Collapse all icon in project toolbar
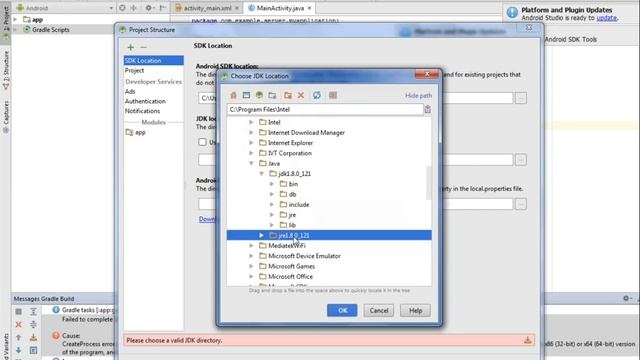This screenshot has height=360, width=640. click(133, 8)
